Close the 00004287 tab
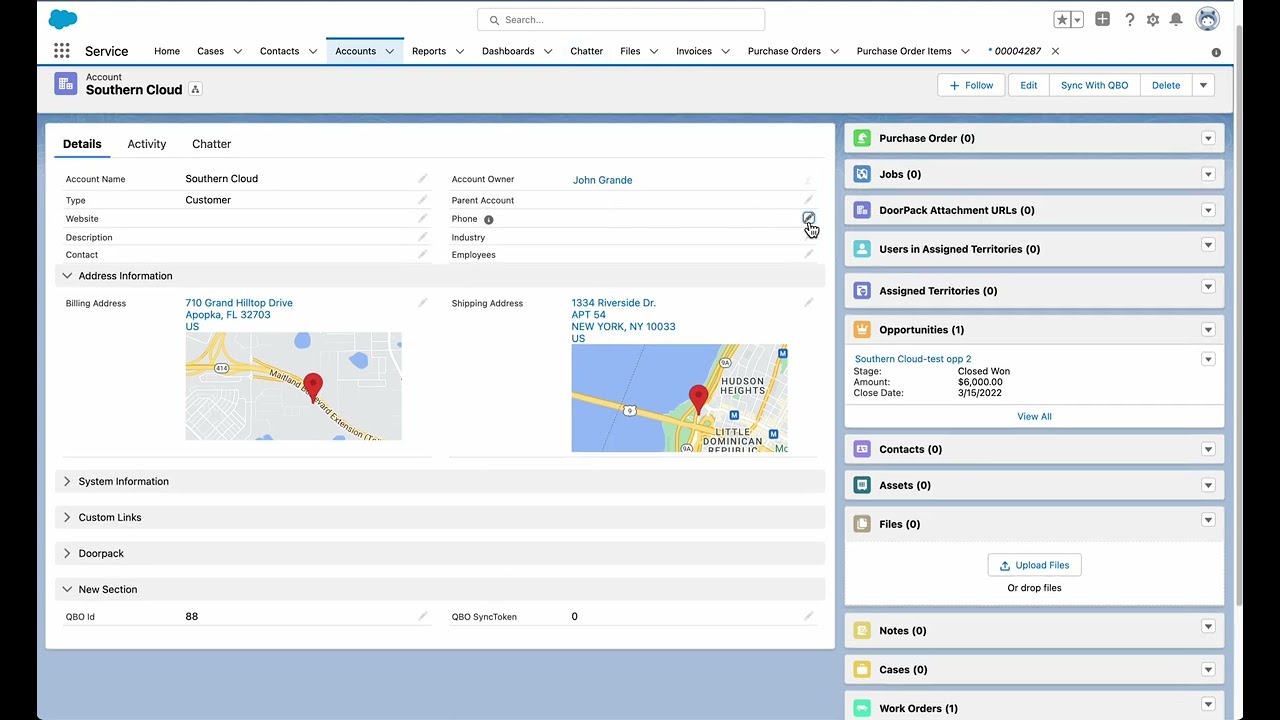The image size is (1280, 720). [x=1055, y=51]
